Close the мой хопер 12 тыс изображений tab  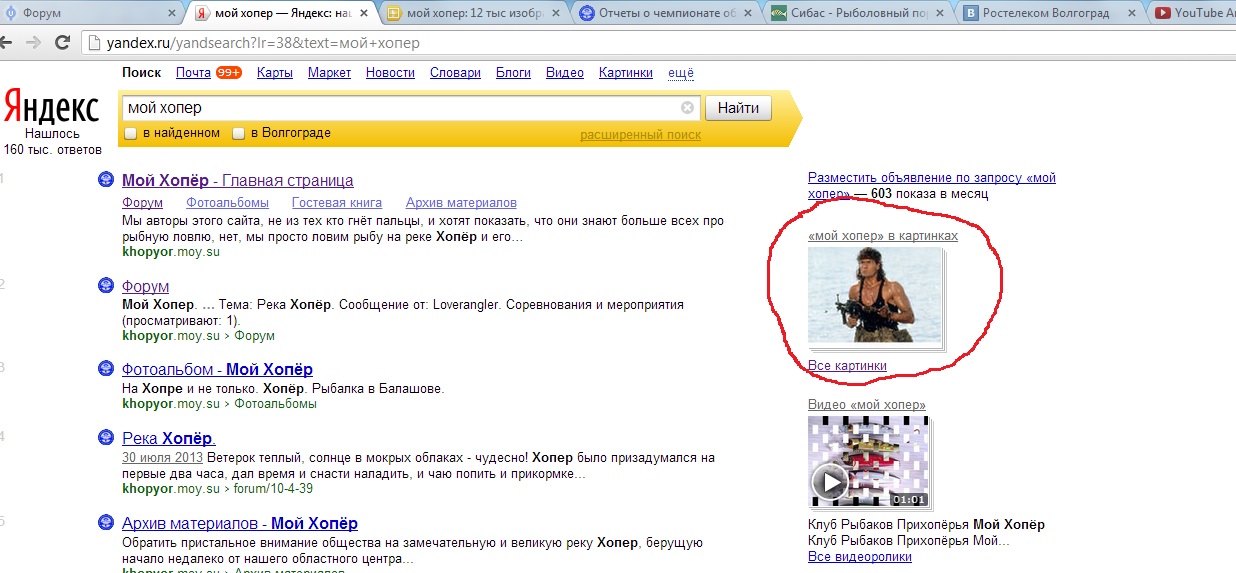[x=555, y=13]
